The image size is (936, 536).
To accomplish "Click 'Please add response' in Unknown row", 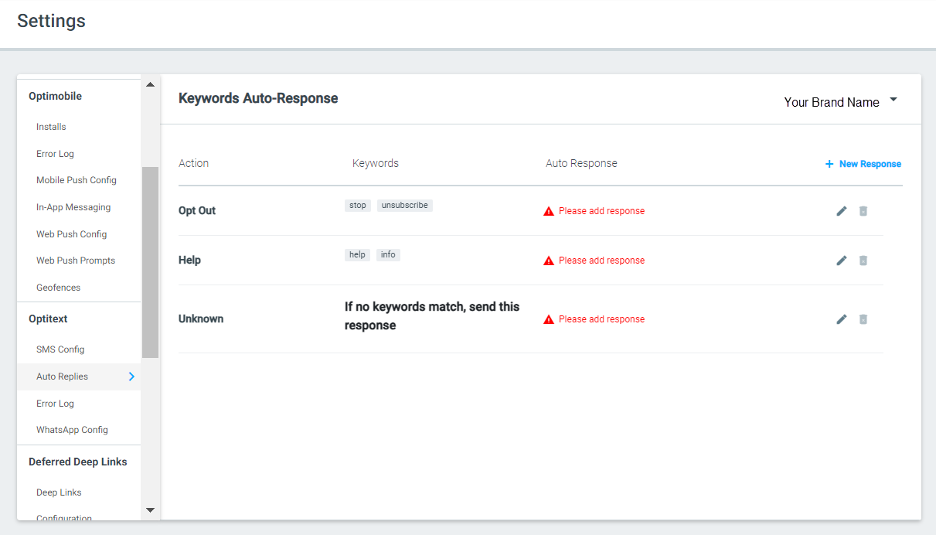I will click(x=602, y=319).
